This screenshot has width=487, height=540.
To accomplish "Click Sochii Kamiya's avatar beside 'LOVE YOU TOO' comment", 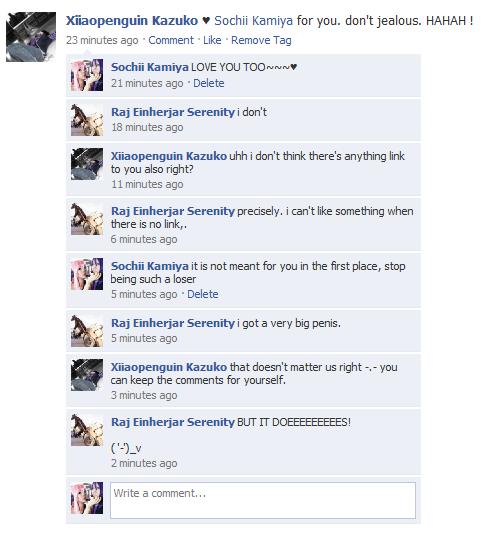I will point(87,75).
